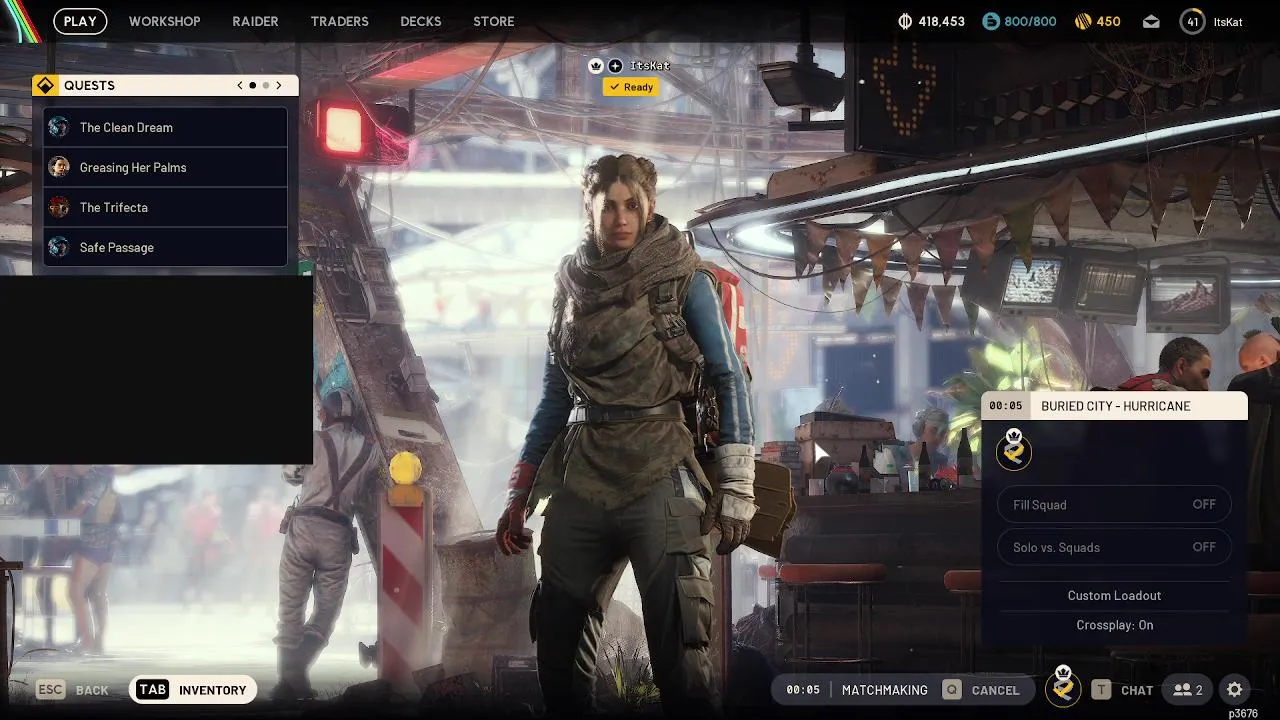Click the MATCHMAKING status label

coord(885,690)
